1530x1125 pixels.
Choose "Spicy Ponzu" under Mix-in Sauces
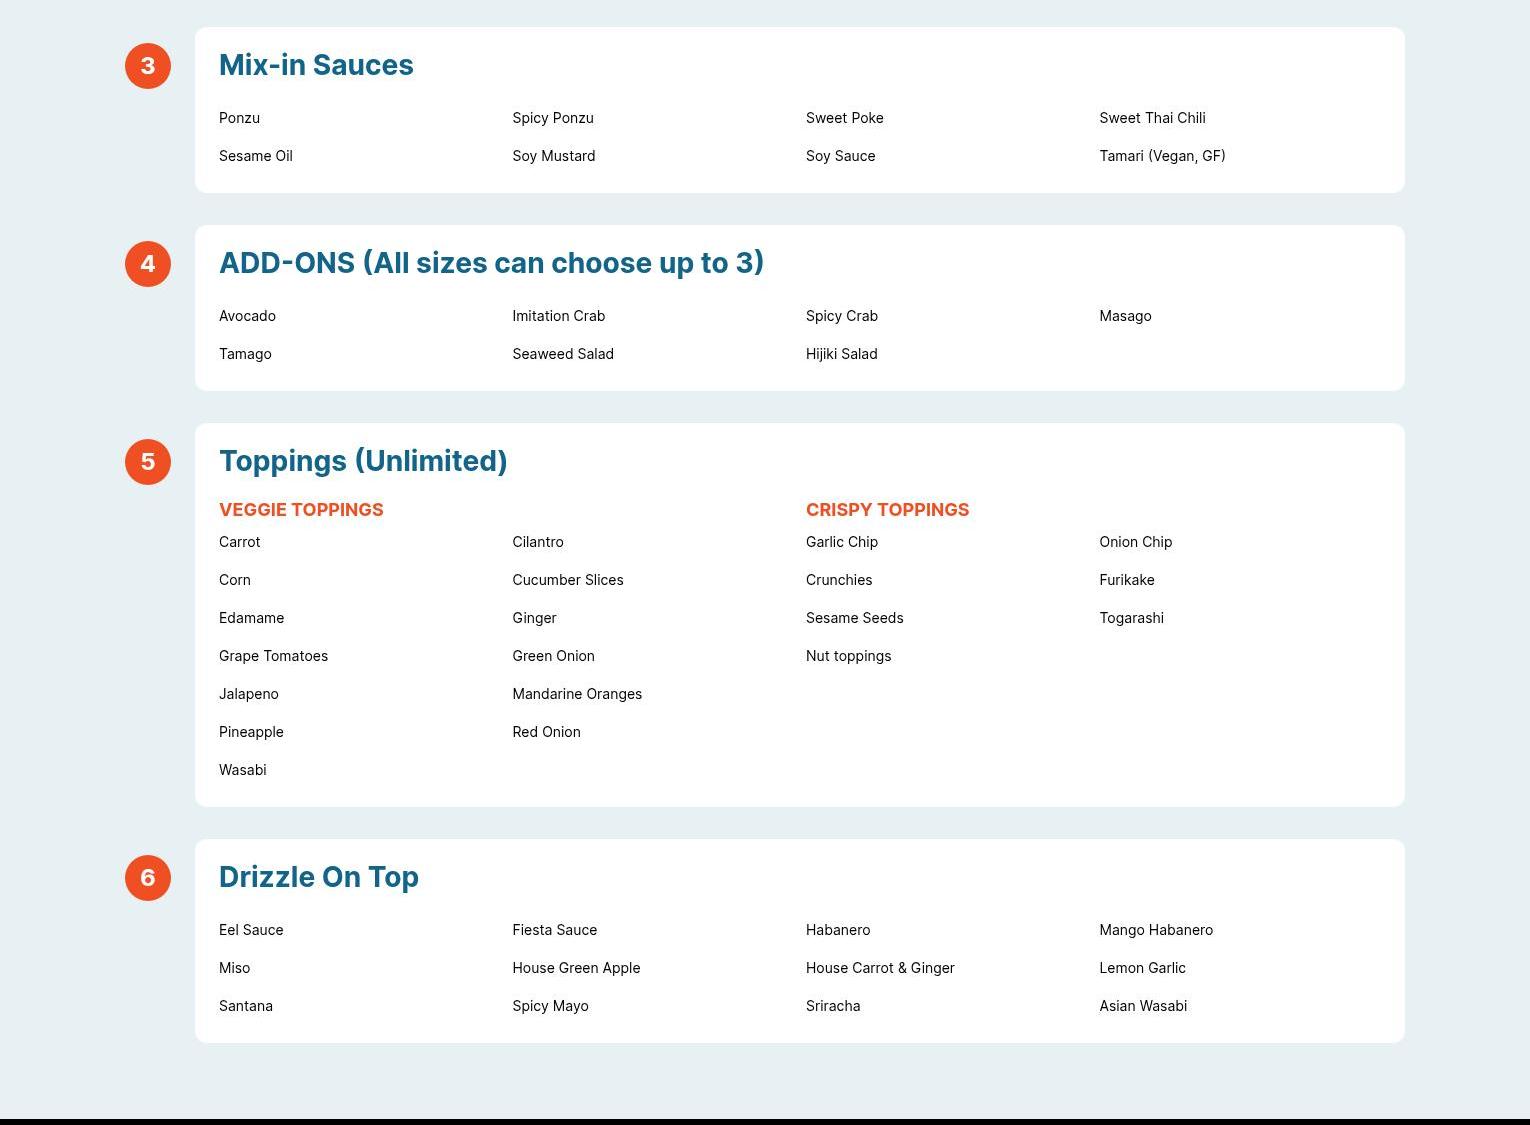point(553,118)
